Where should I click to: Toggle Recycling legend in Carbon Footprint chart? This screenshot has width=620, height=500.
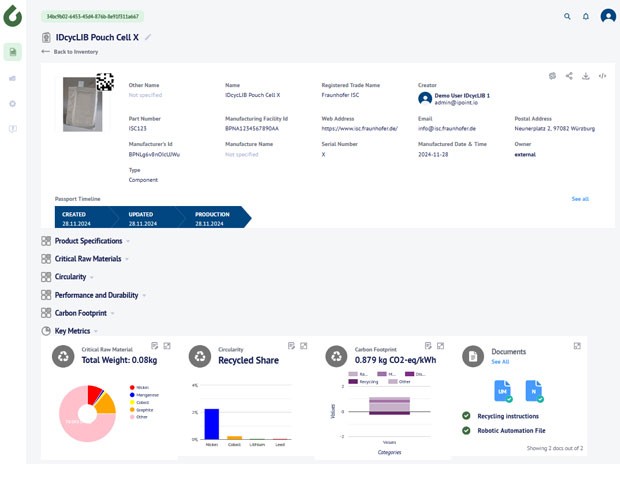363,382
